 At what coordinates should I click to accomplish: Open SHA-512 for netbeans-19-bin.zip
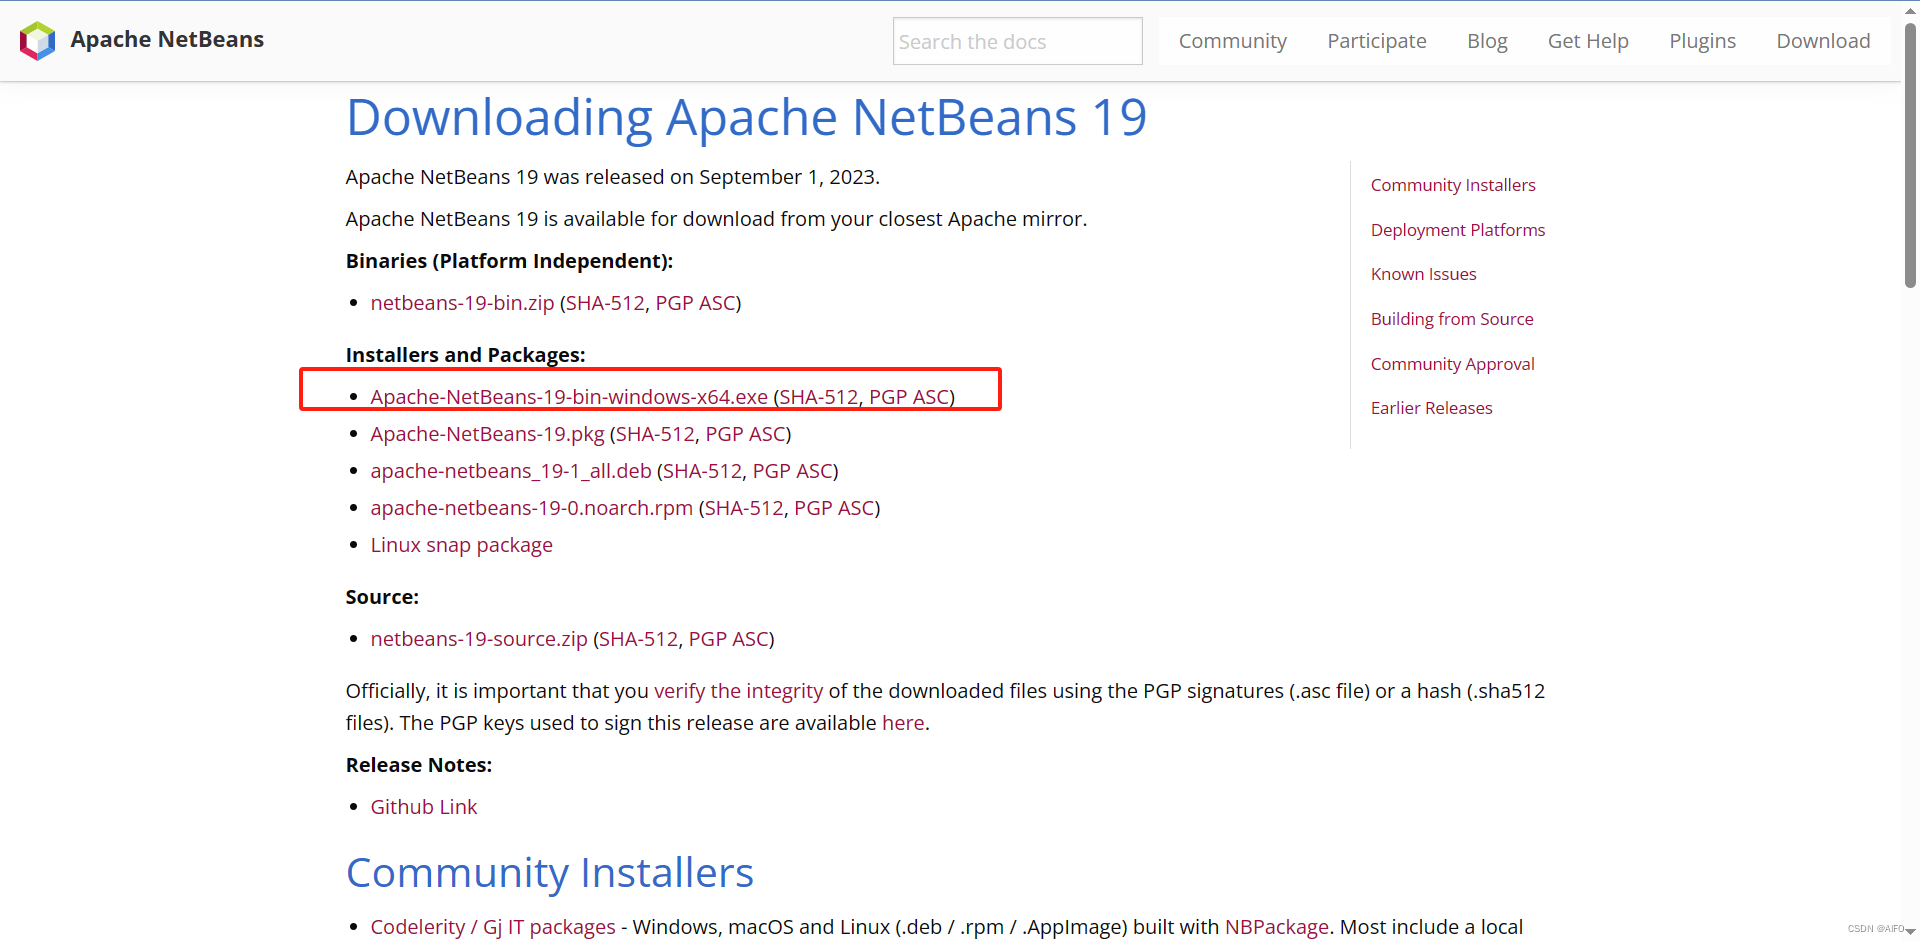605,303
